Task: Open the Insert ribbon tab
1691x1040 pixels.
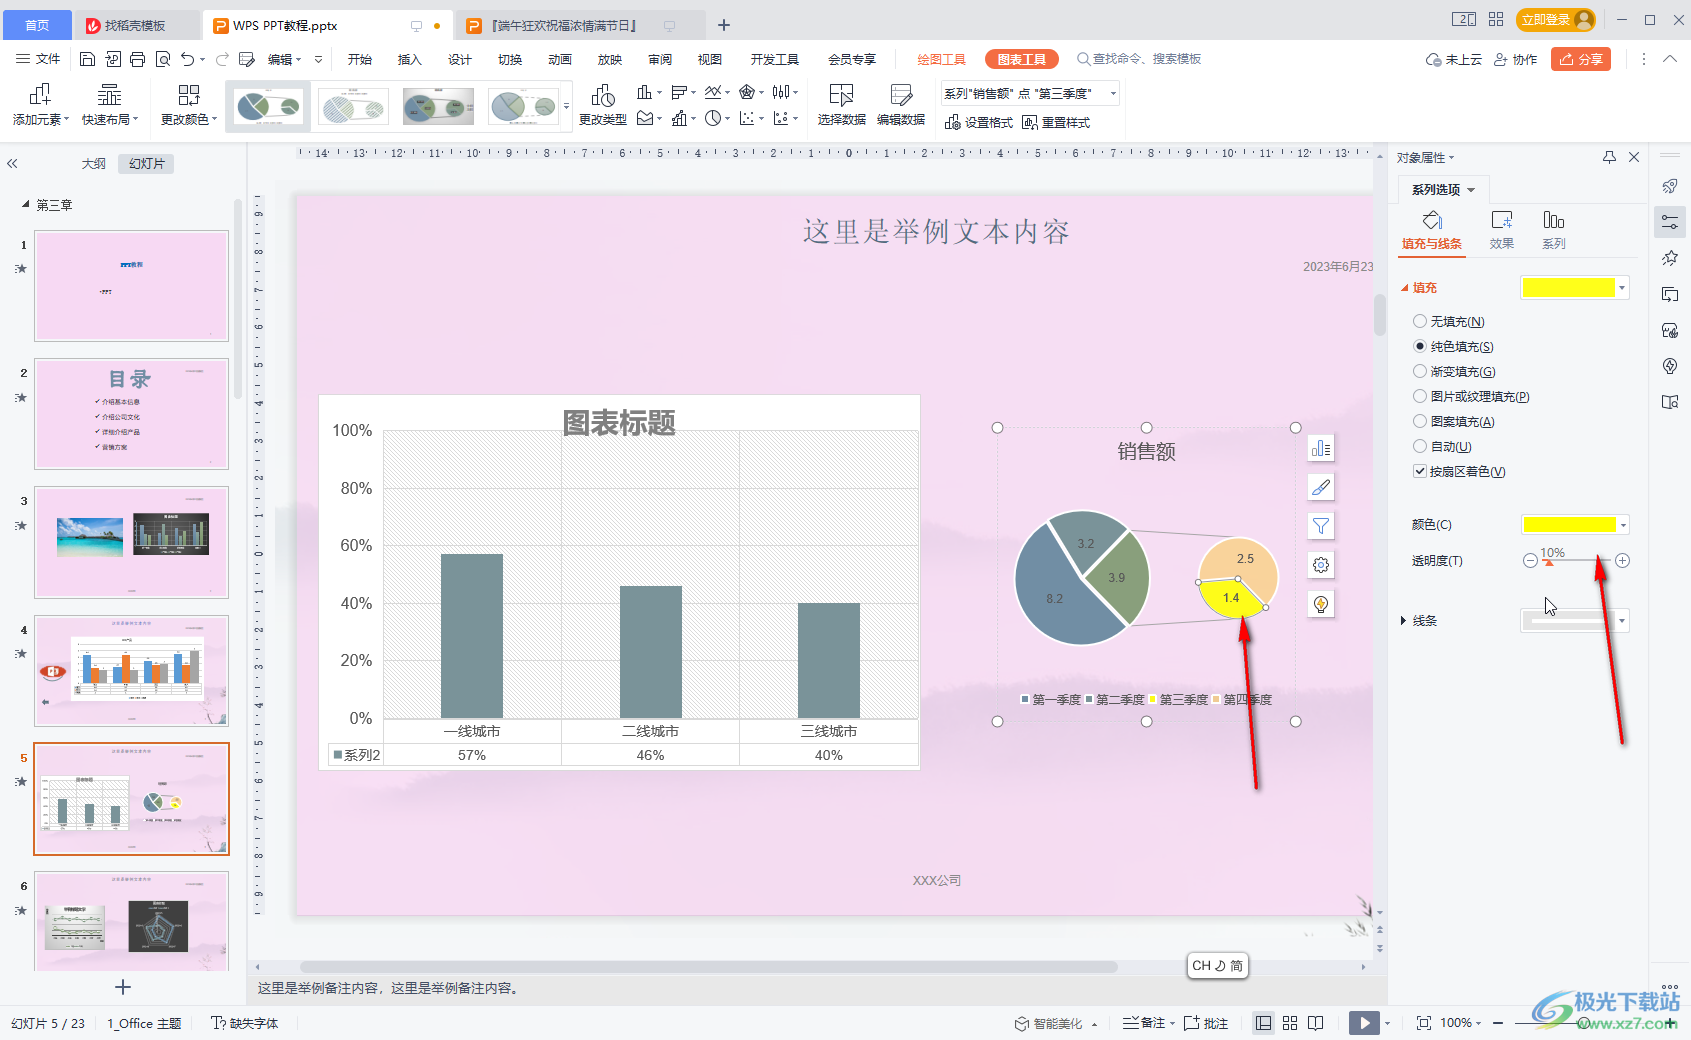Action: 409,59
